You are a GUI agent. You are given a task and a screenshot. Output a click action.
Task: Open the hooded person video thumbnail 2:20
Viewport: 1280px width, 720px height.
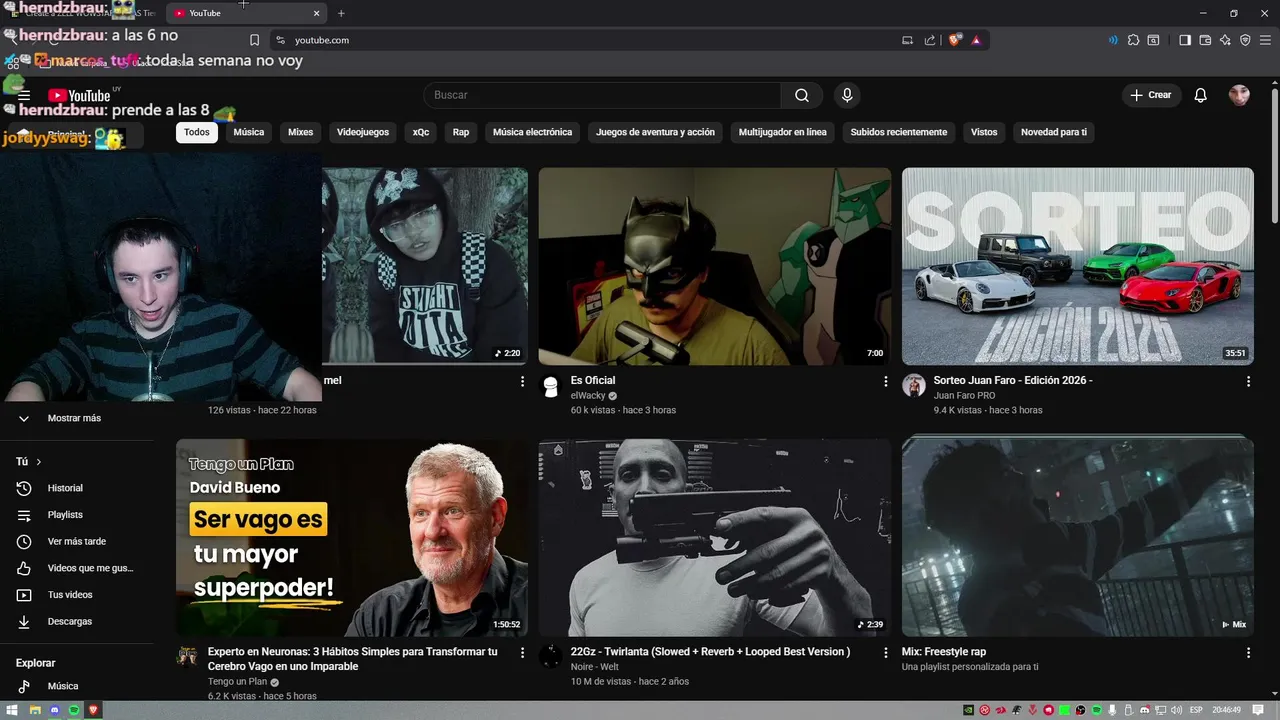pos(425,266)
